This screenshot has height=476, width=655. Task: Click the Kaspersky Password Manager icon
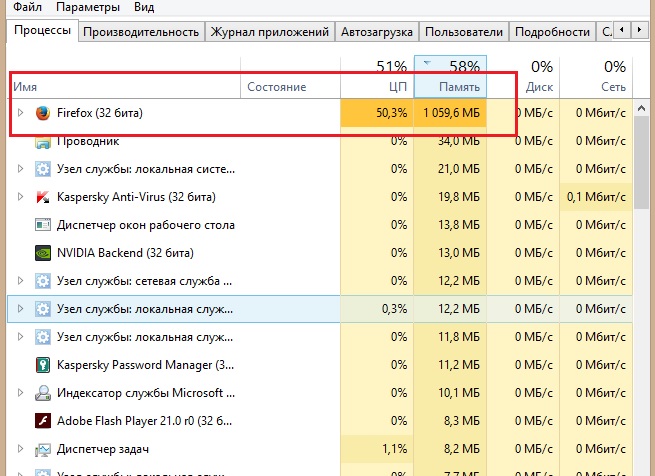[43, 365]
